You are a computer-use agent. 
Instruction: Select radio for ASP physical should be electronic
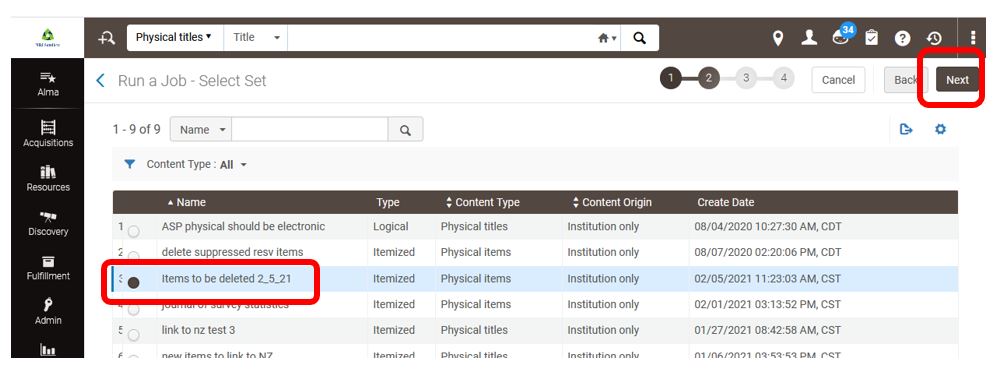133,231
